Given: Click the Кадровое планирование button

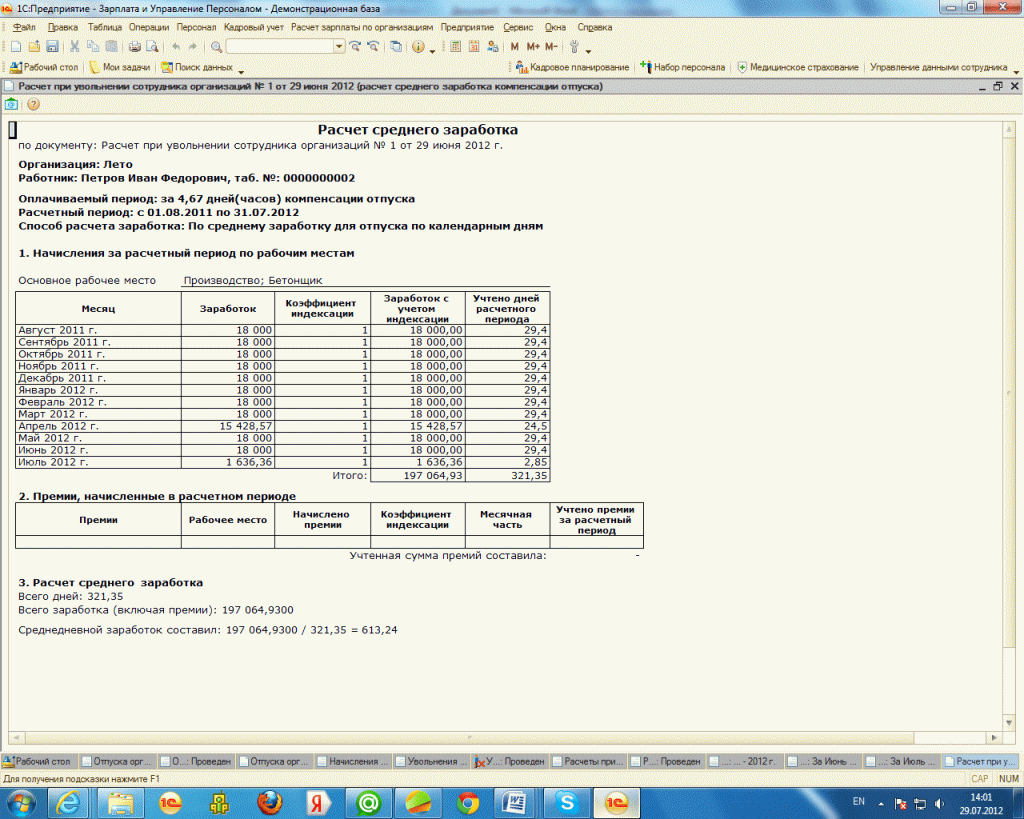Looking at the screenshot, I should (573, 68).
